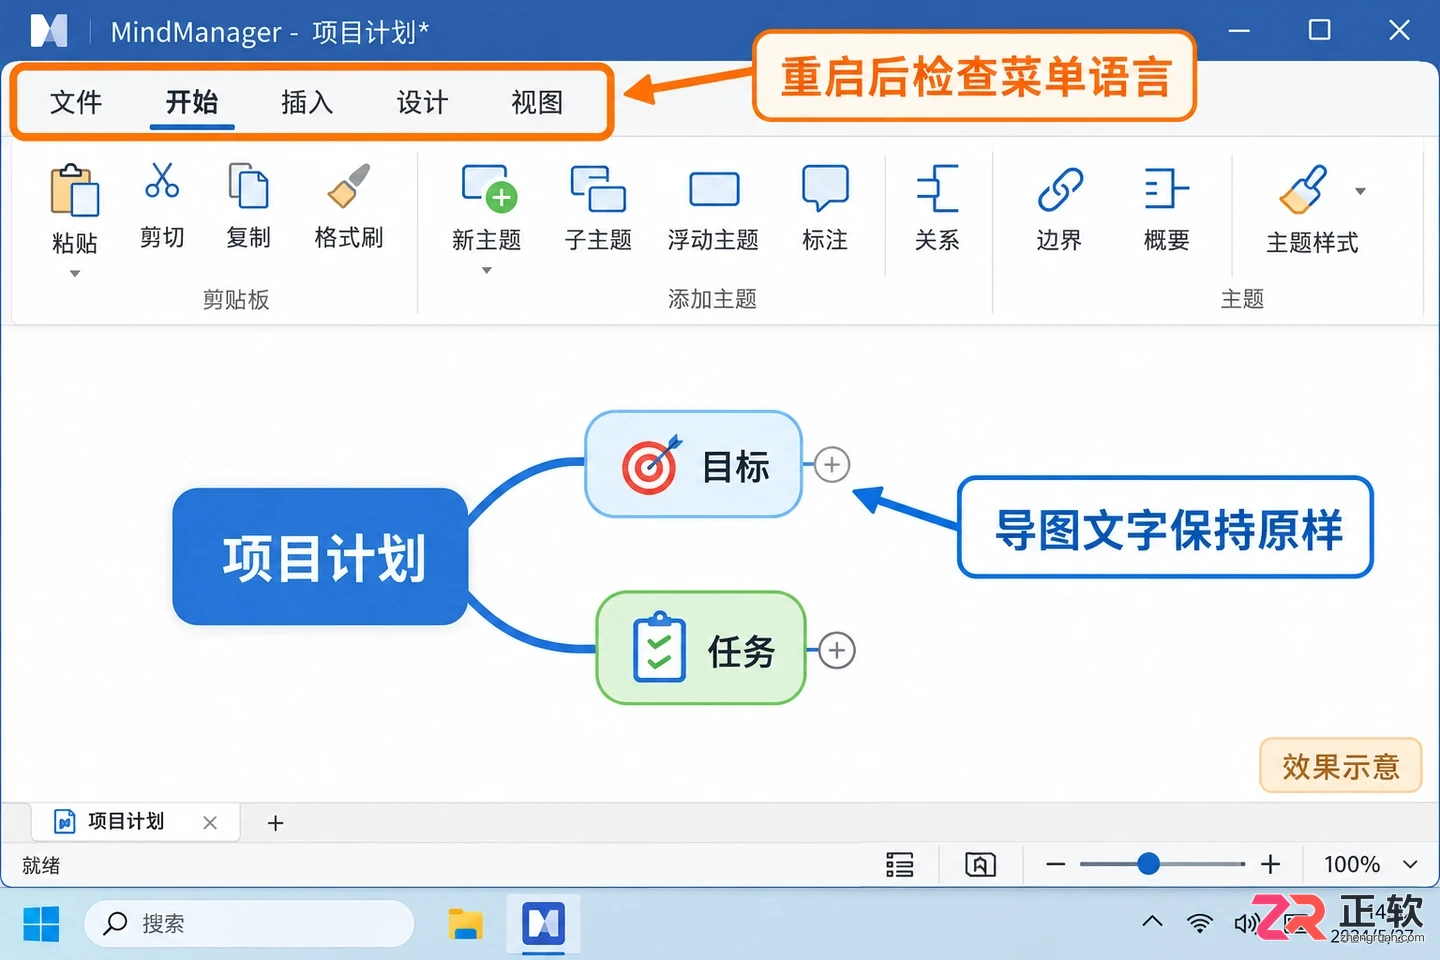The width and height of the screenshot is (1440, 960).
Task: Open the Design (设计) ribbon tab
Action: 422,102
